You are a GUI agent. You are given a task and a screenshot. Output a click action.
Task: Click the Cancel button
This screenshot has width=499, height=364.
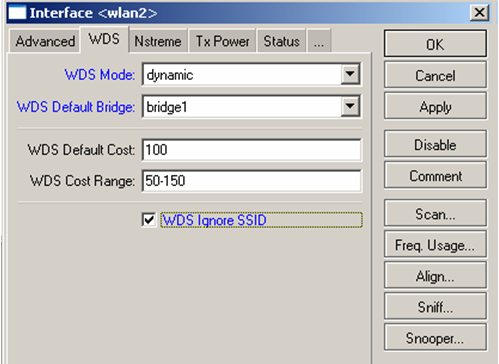pos(435,75)
